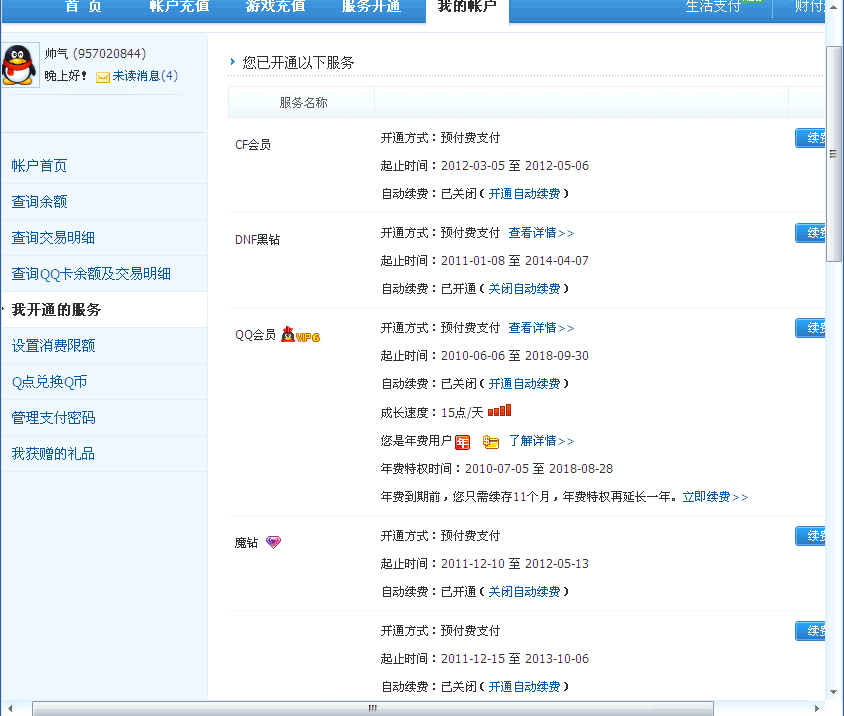Open 查询QQ卡余额及交易明细 sidebar item

pyautogui.click(x=91, y=274)
